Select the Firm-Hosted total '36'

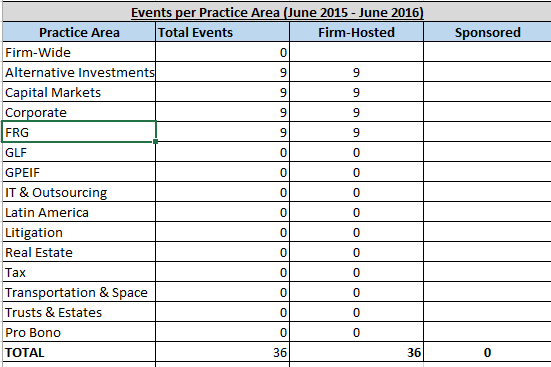(356, 352)
